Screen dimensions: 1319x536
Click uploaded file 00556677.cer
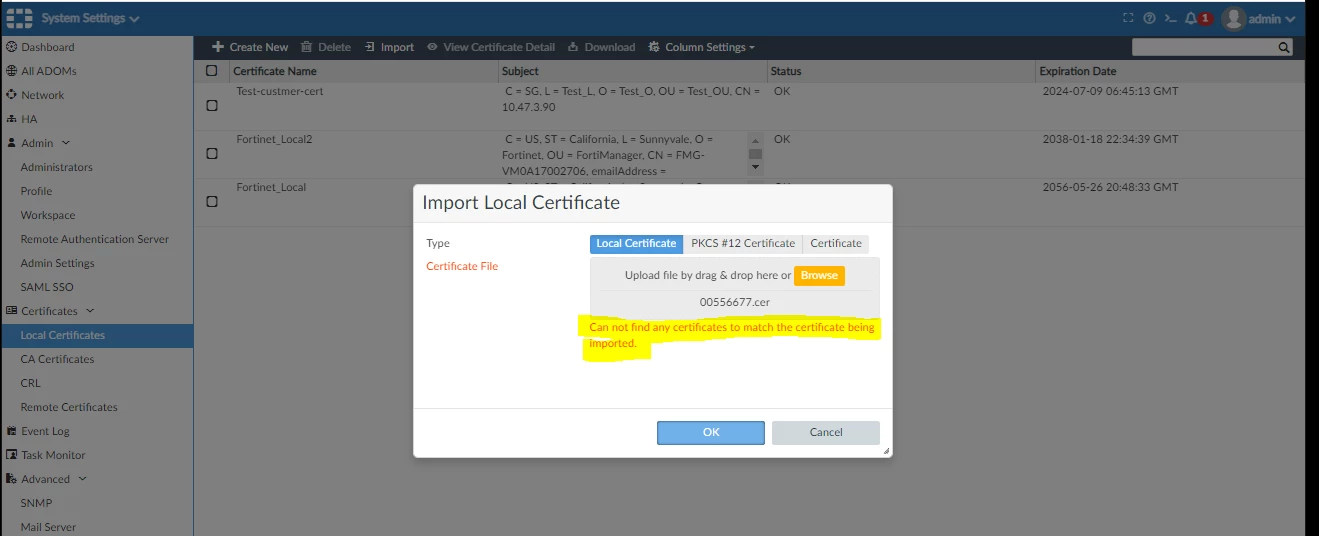(735, 302)
